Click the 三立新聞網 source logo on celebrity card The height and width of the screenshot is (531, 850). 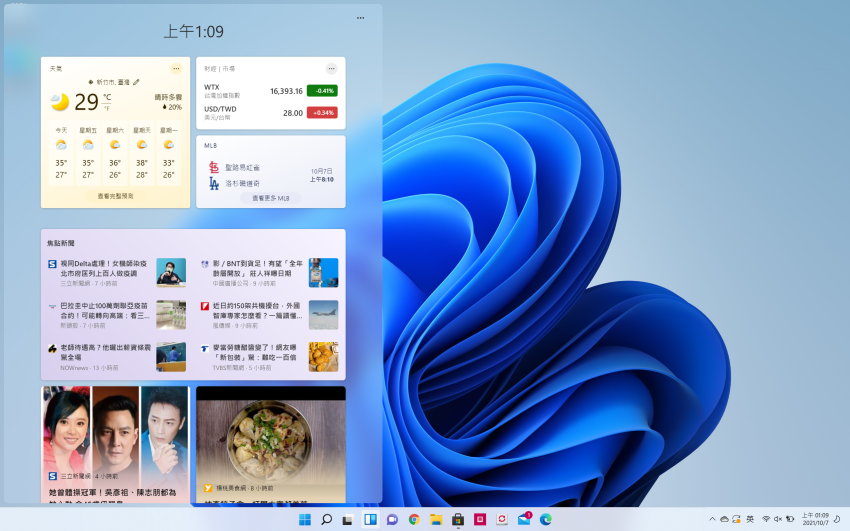[53, 476]
